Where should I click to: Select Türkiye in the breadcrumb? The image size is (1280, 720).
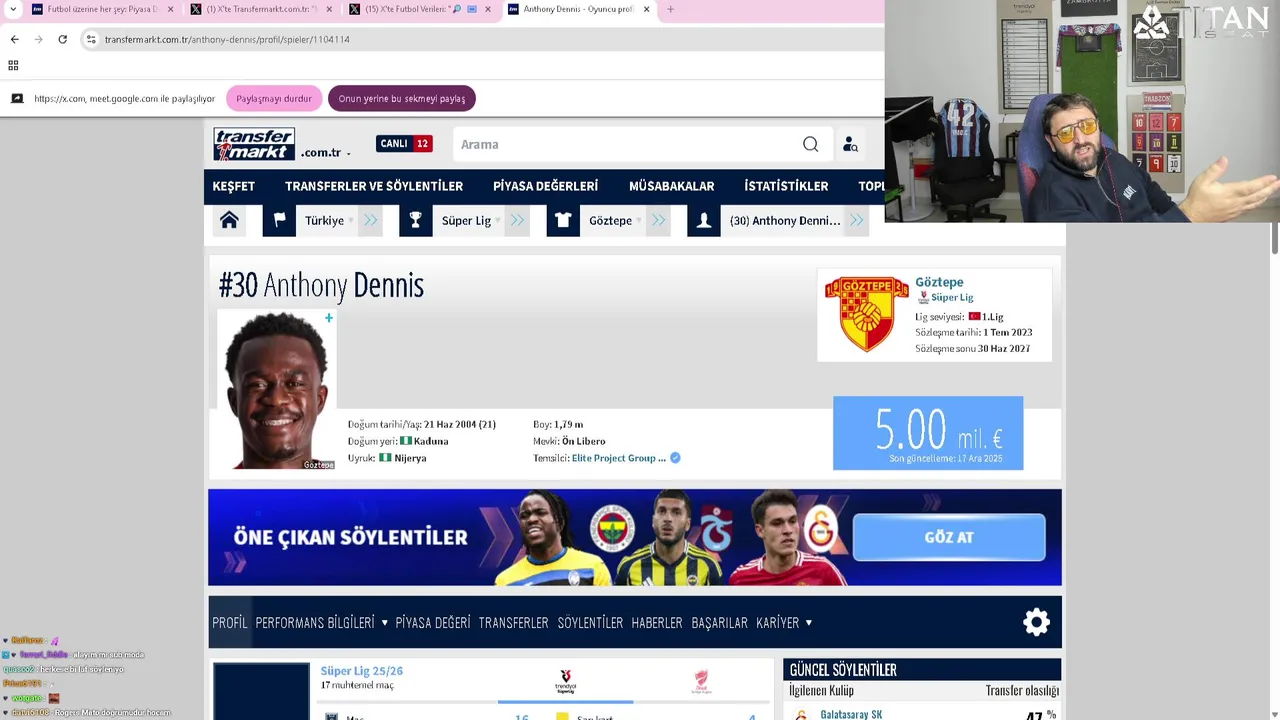(x=325, y=221)
